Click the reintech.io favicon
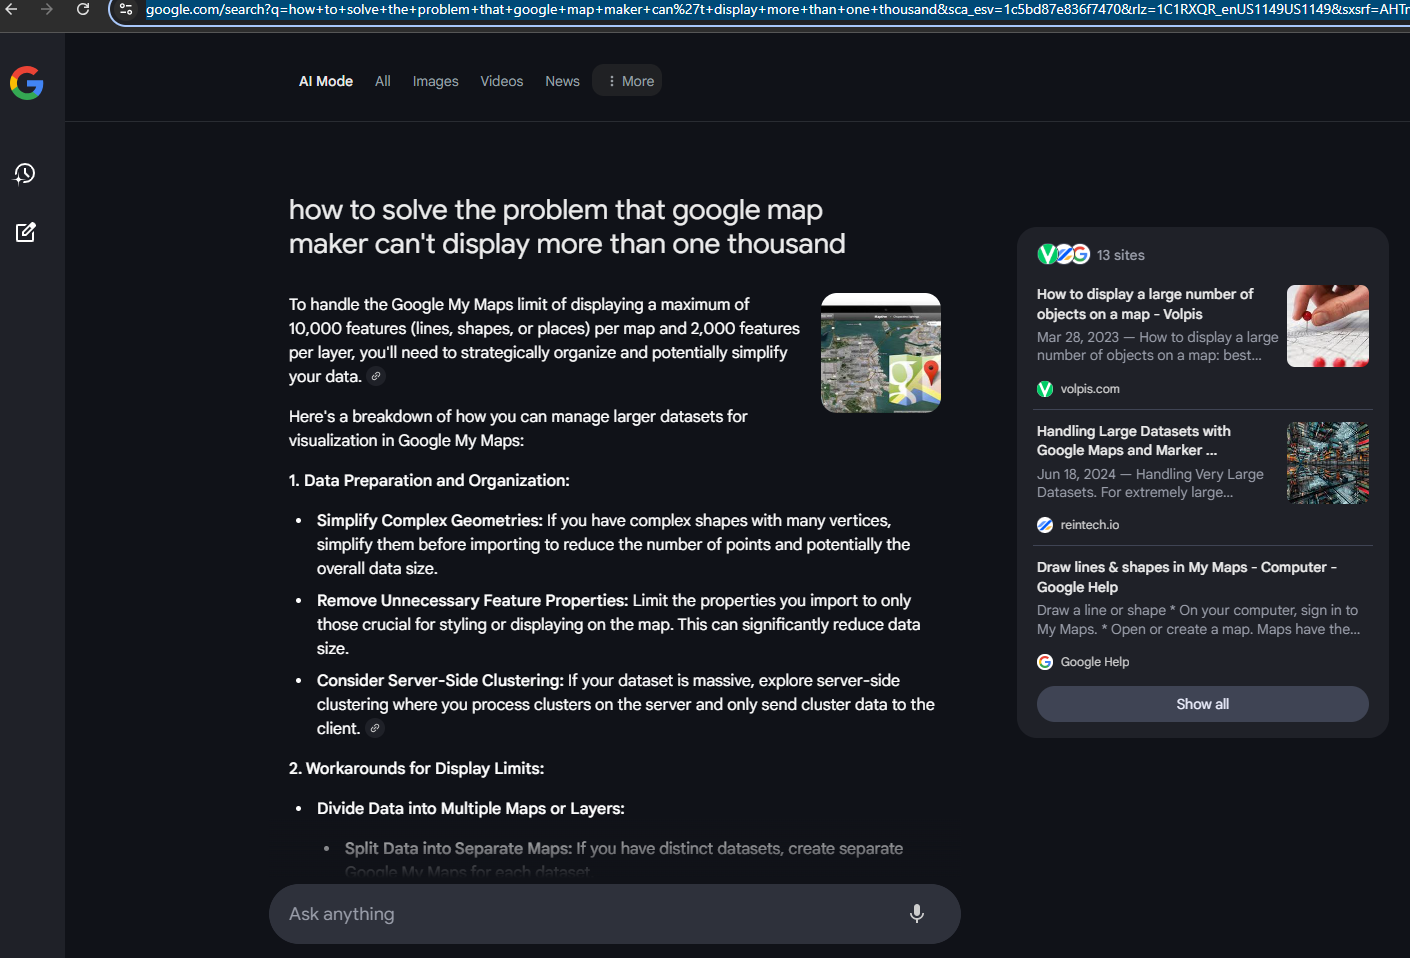This screenshot has width=1410, height=958. (1045, 525)
